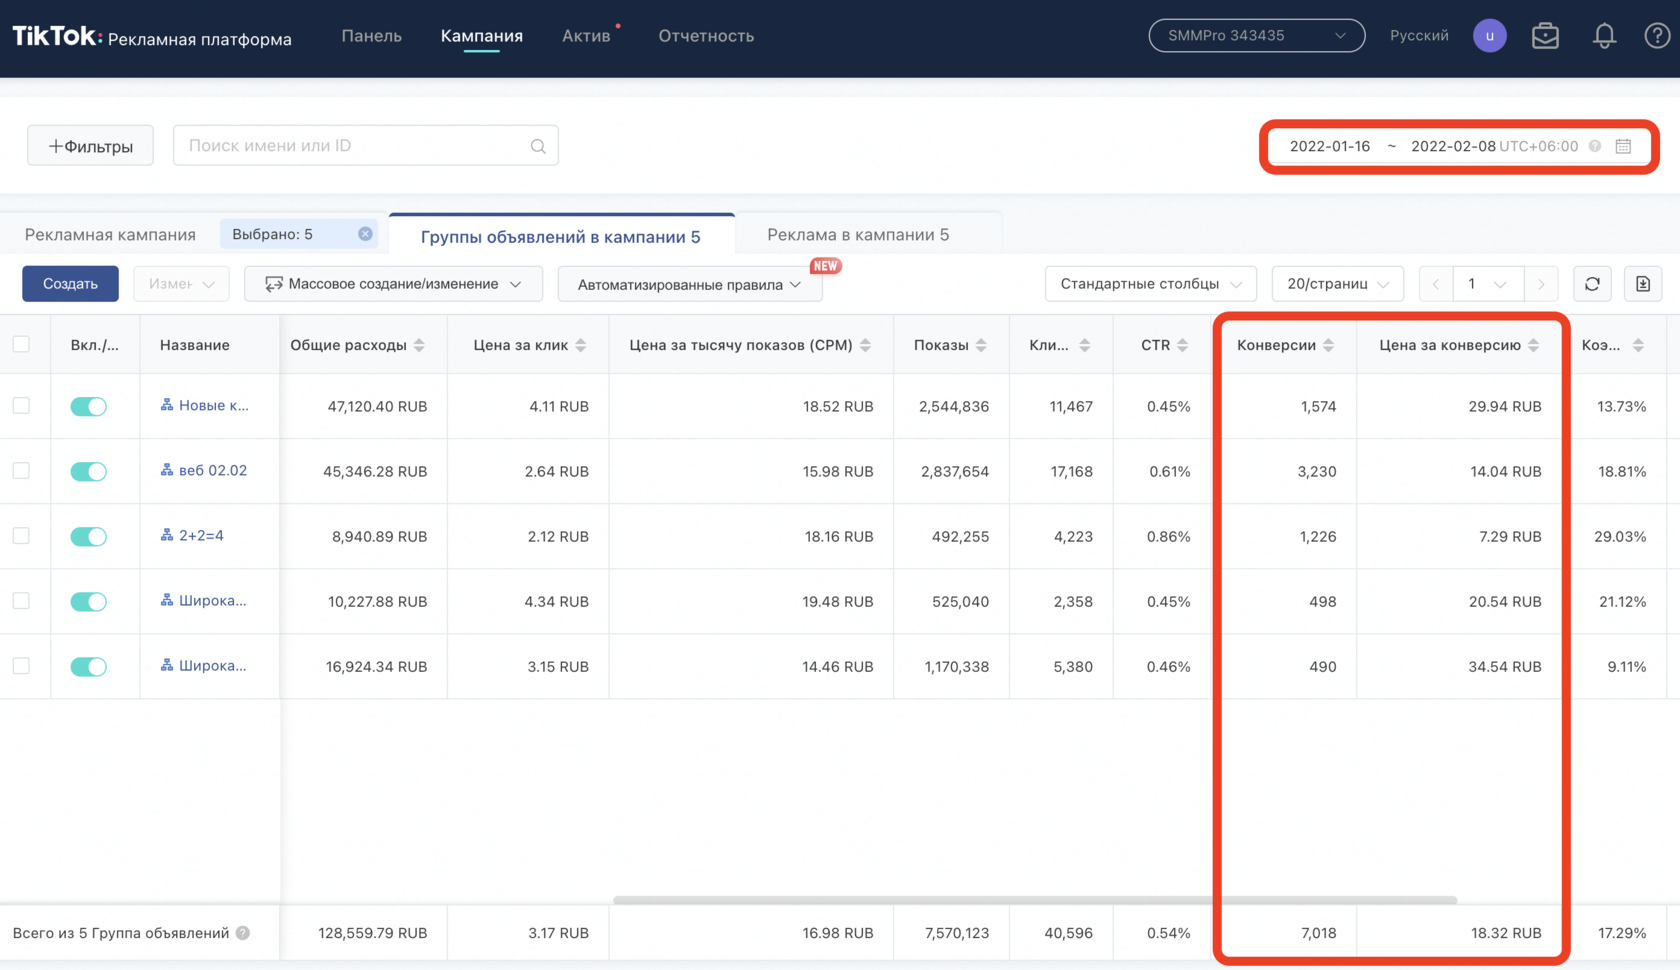Click the user avatar icon
Viewport: 1680px width, 970px height.
coord(1489,36)
